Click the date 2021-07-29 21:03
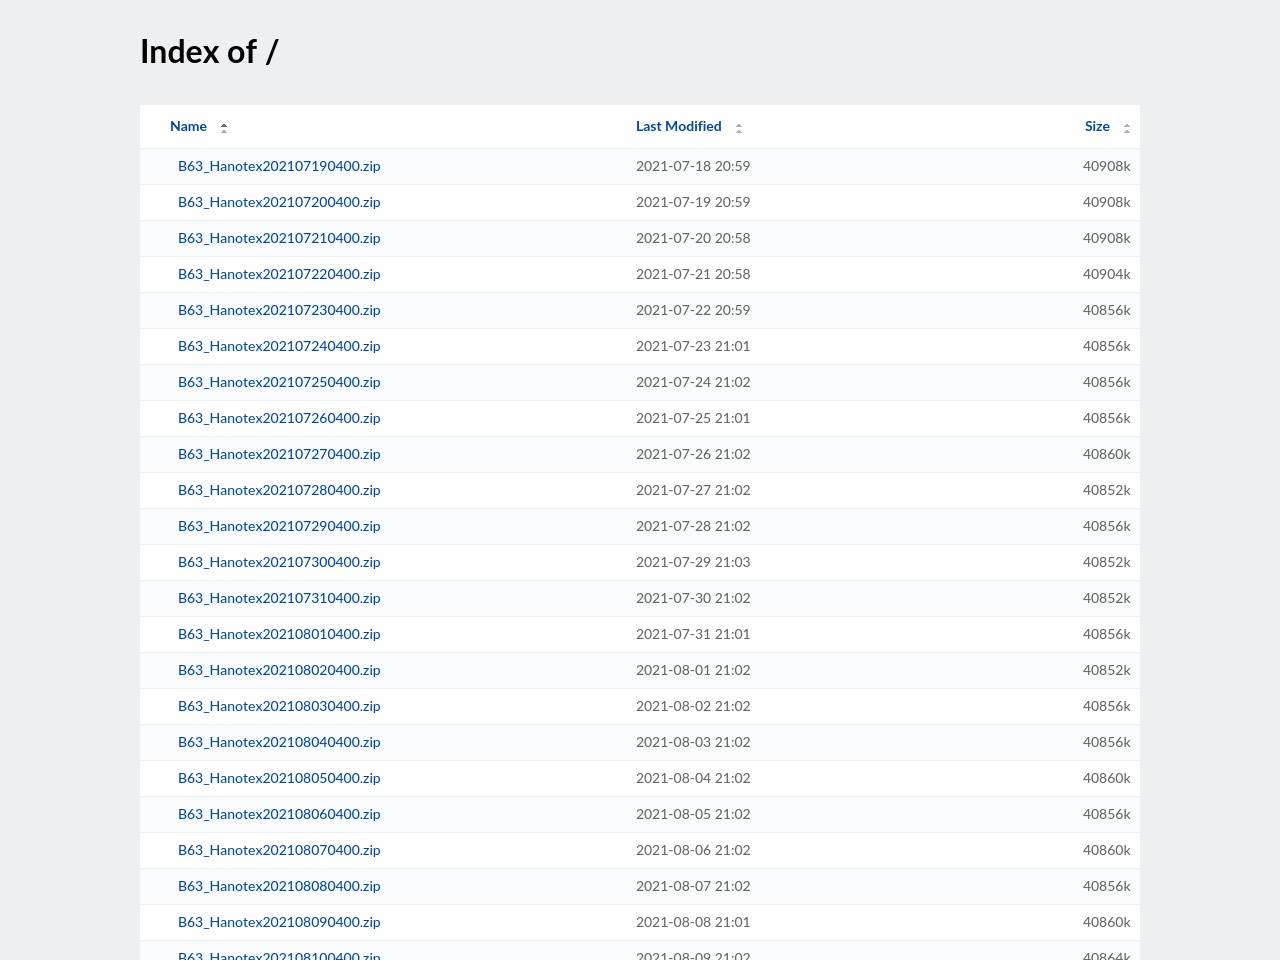Viewport: 1280px width, 960px height. point(693,562)
